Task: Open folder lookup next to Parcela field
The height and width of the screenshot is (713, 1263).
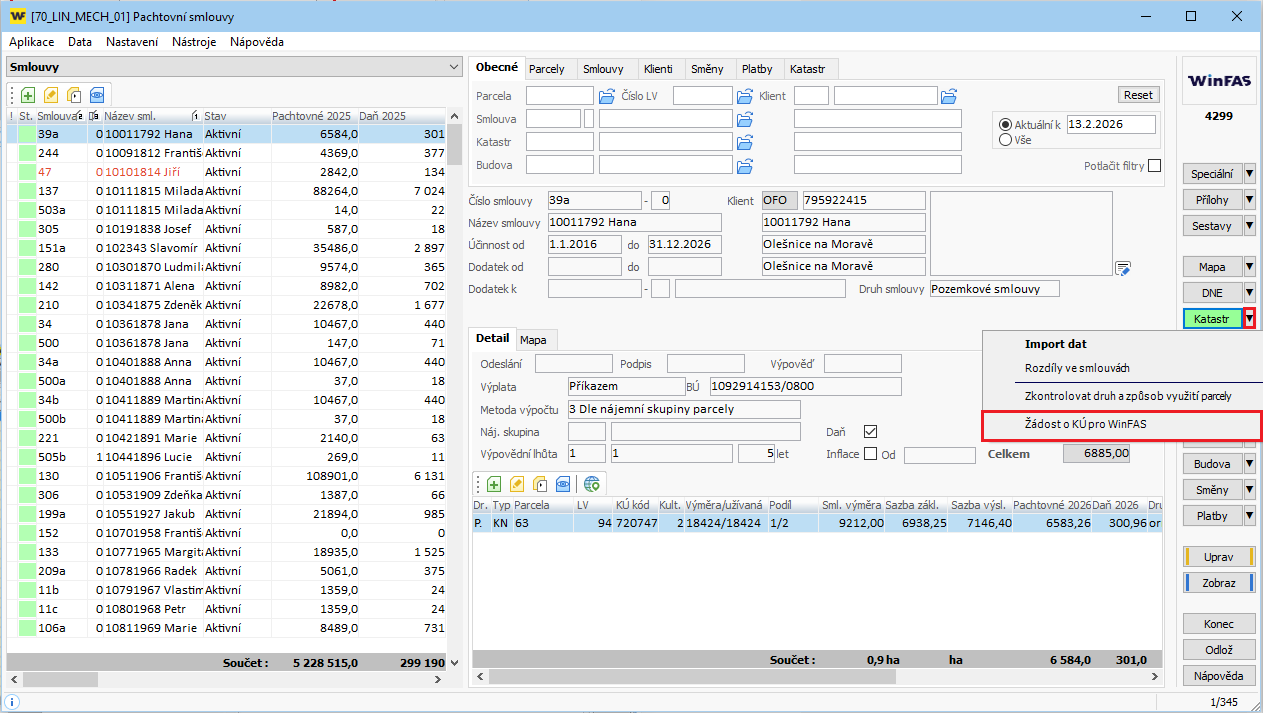Action: (x=607, y=96)
